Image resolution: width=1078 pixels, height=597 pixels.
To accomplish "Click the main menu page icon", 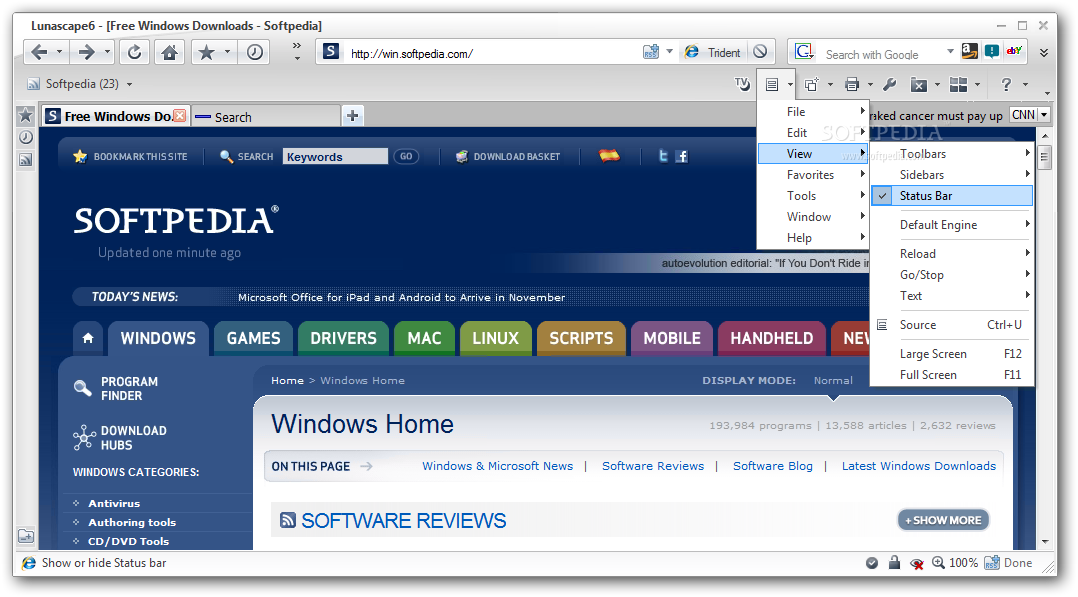I will coord(772,85).
